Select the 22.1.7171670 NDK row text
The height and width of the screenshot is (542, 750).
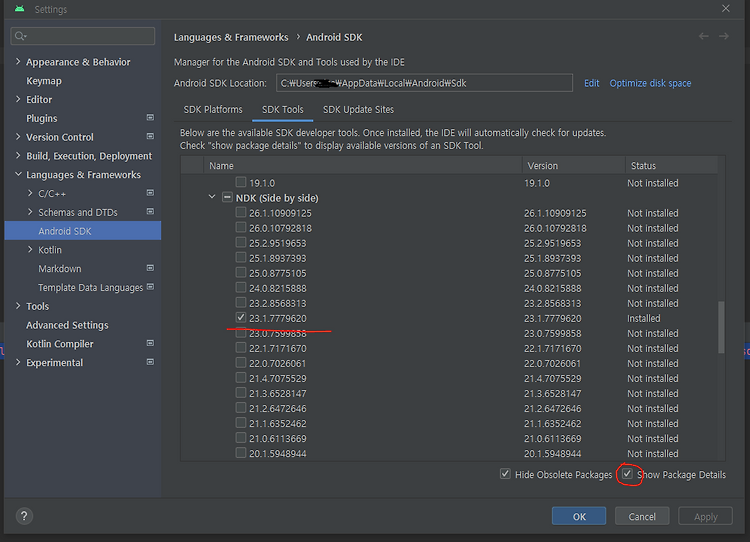coord(277,348)
